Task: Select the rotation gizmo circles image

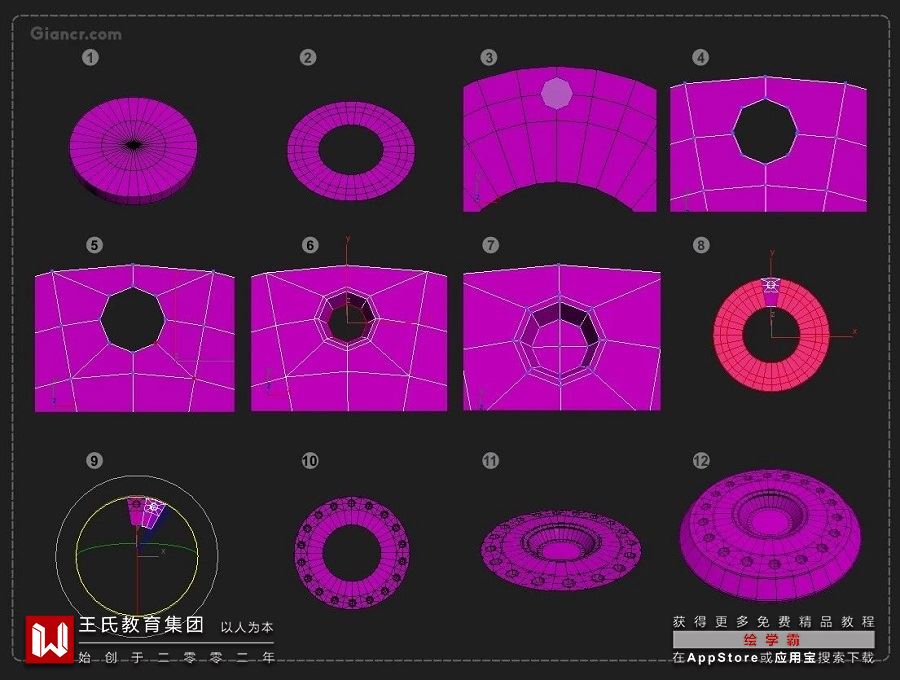Action: 137,555
